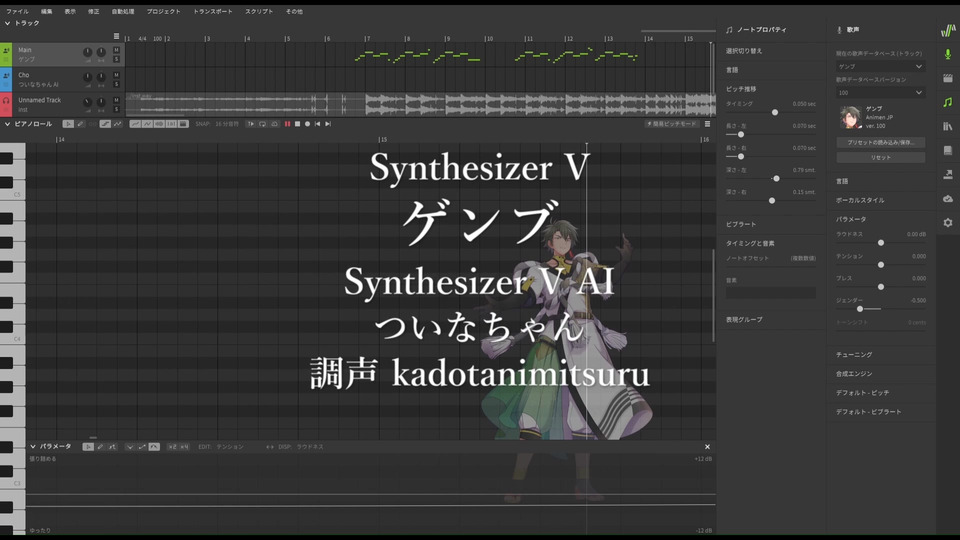The width and height of the screenshot is (960, 540).
Task: Click the x2 vertical zoom in parameter panel
Action: click(172, 447)
